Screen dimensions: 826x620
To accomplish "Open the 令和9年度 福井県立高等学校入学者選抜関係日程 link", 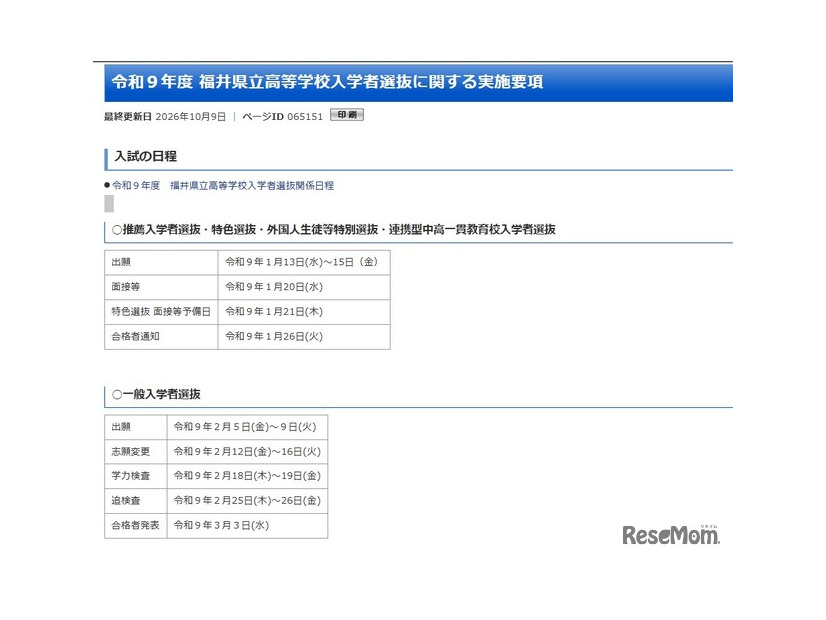I will [x=223, y=185].
